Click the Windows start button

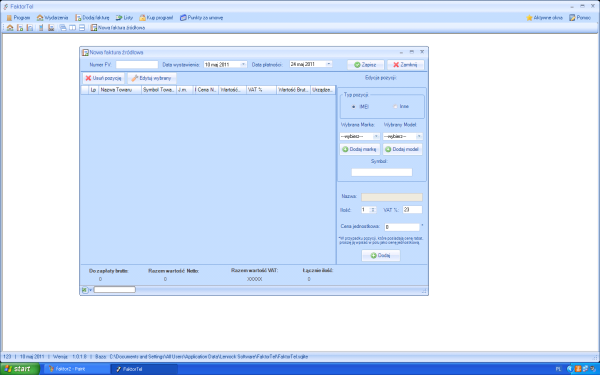point(20,369)
